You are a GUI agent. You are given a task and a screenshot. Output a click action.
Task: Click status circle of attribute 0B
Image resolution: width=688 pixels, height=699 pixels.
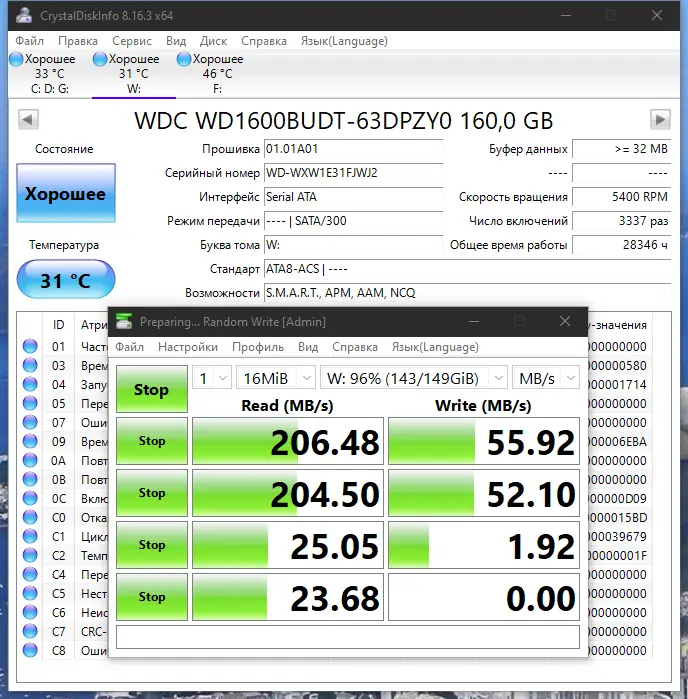pyautogui.click(x=30, y=479)
